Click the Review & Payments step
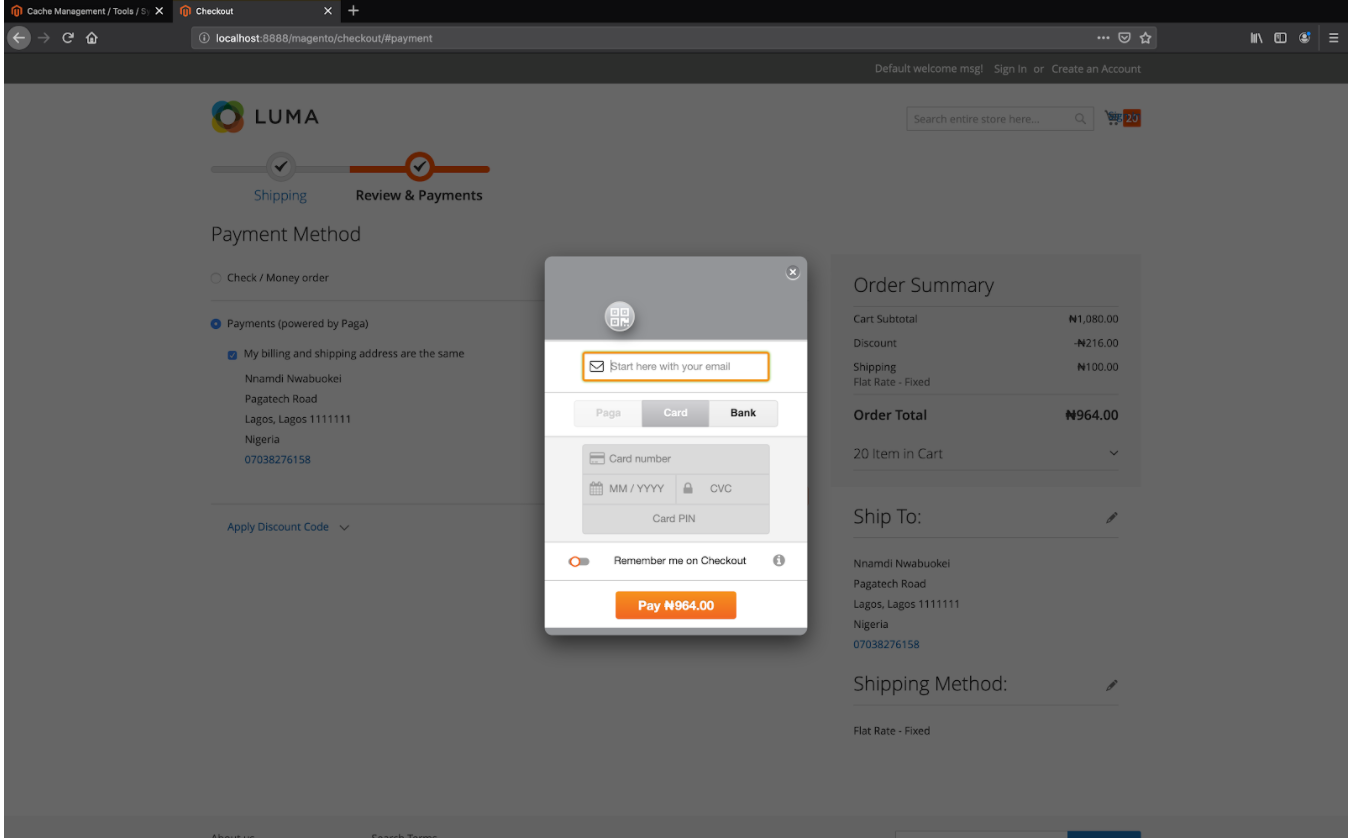The width and height of the screenshot is (1348, 838). (419, 195)
